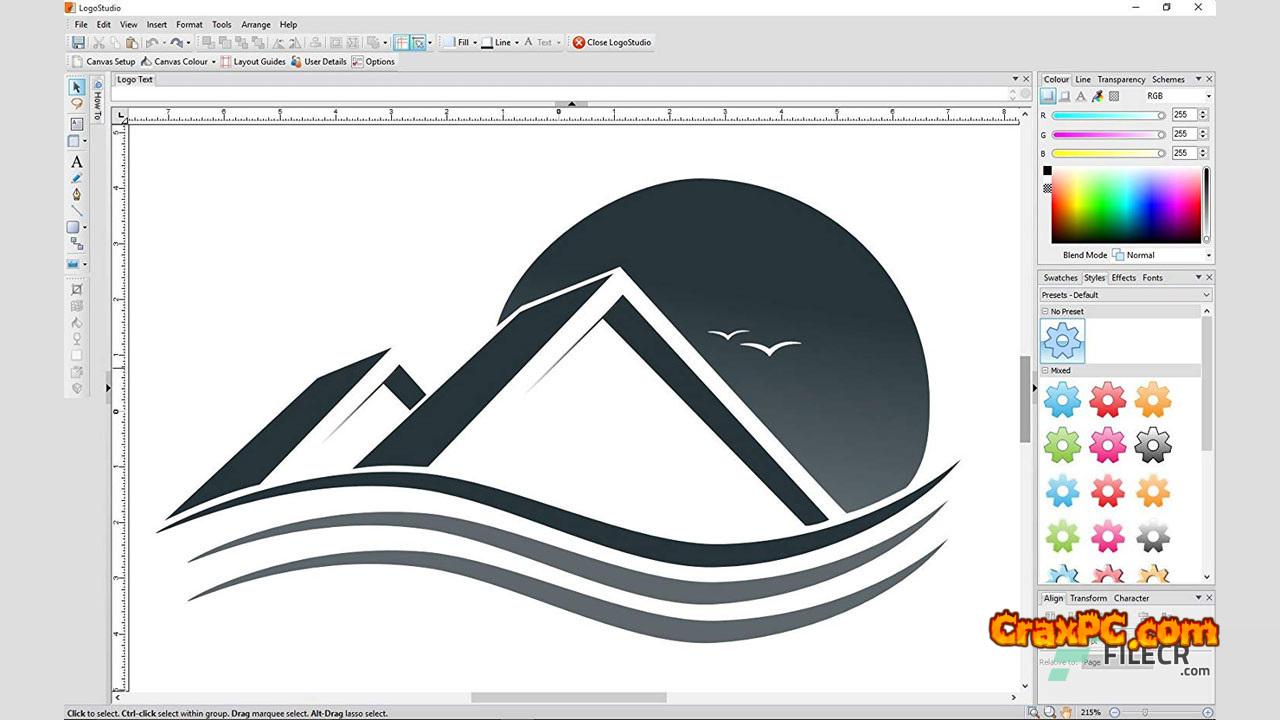Image resolution: width=1280 pixels, height=720 pixels.
Task: Click the Undo arrow icon
Action: pyautogui.click(x=152, y=42)
